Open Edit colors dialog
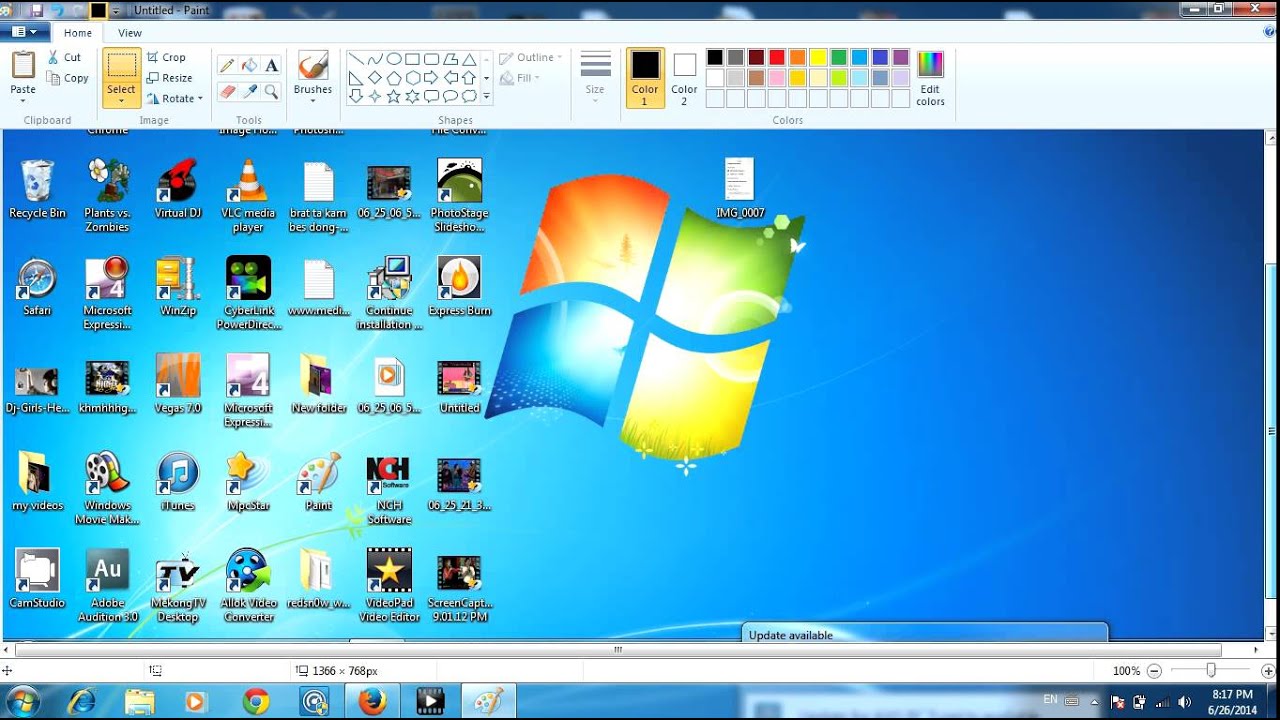Image resolution: width=1280 pixels, height=720 pixels. (930, 78)
